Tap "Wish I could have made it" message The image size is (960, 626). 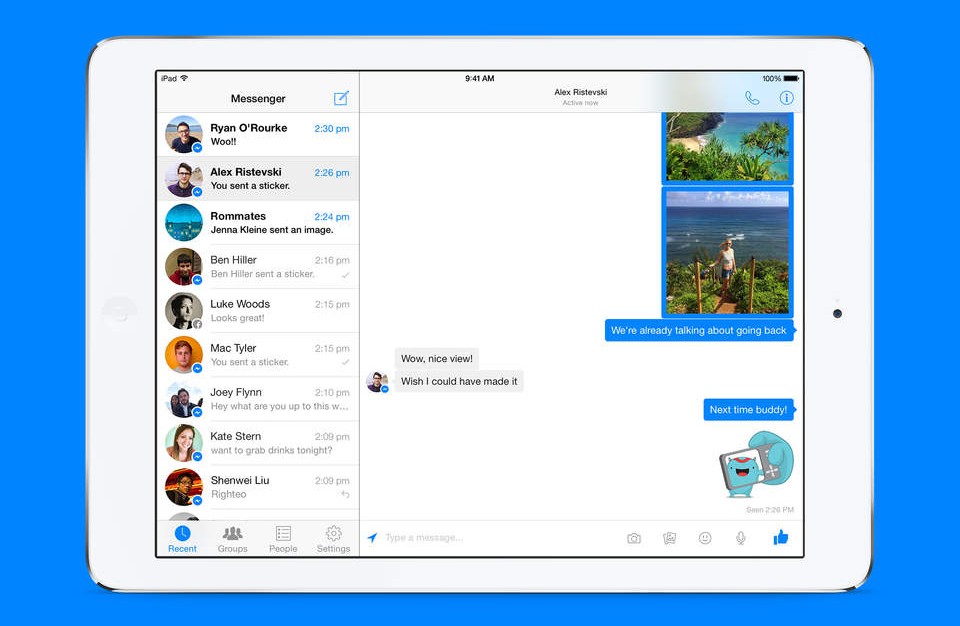[459, 381]
